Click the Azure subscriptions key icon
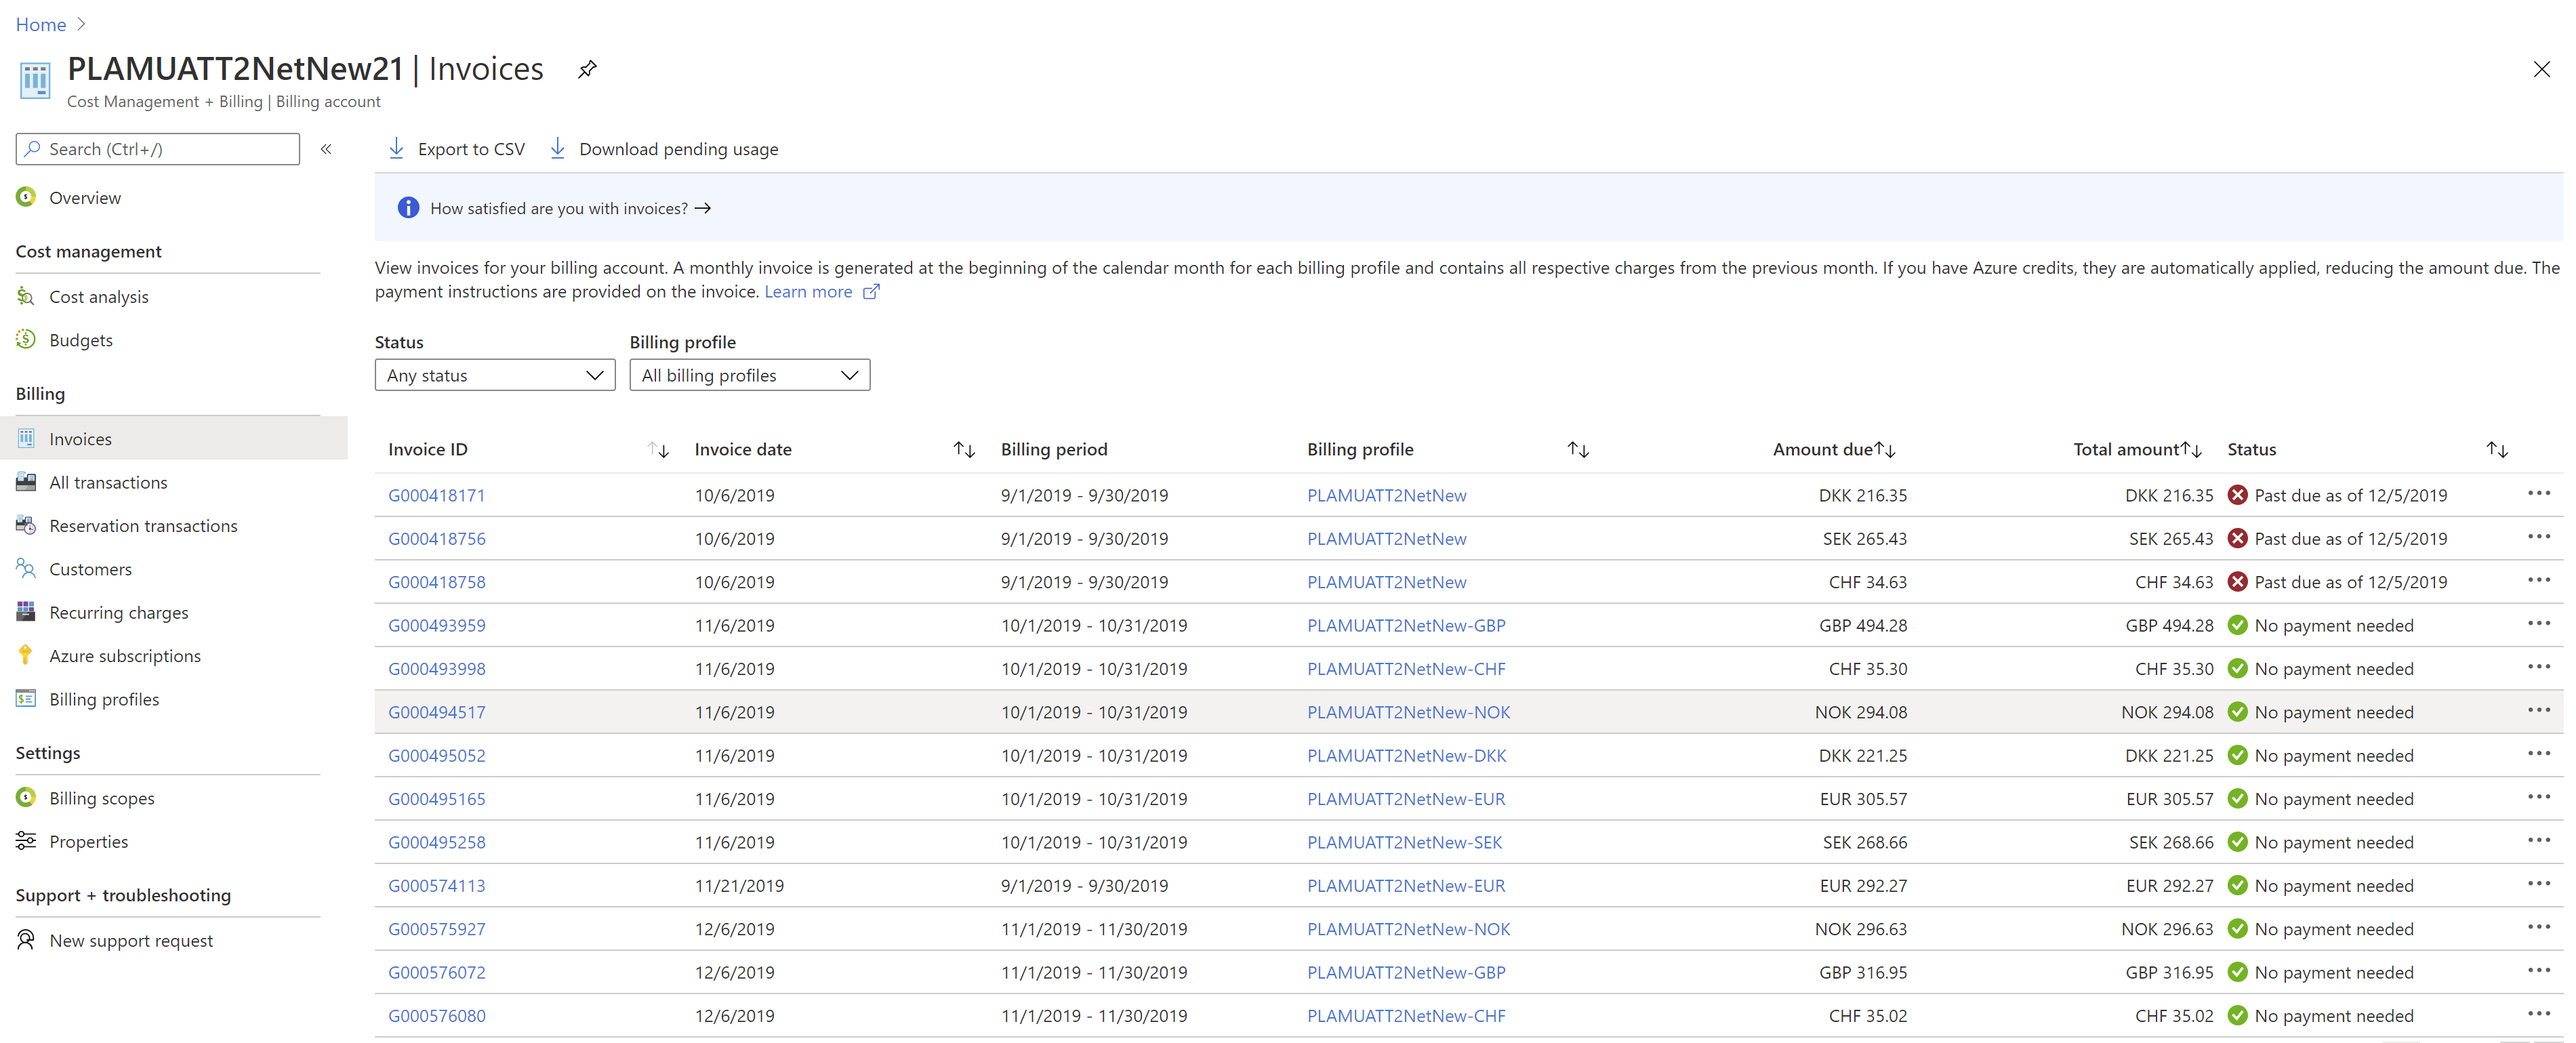The width and height of the screenshot is (2576, 1043). [26, 655]
